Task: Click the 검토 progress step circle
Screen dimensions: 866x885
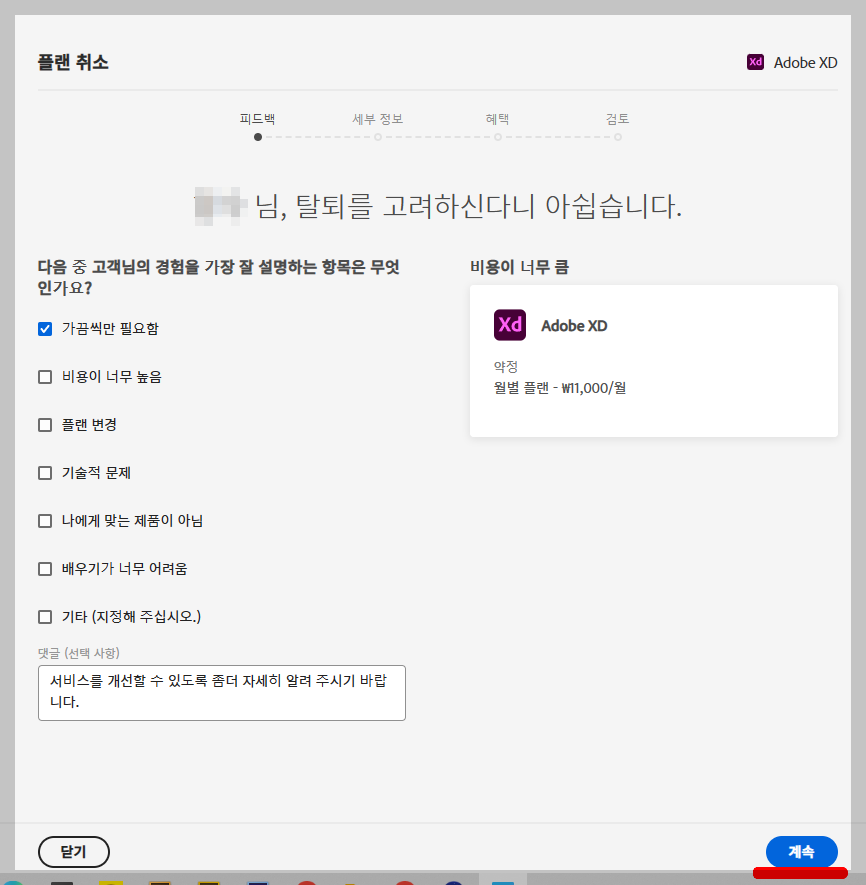Action: point(618,137)
